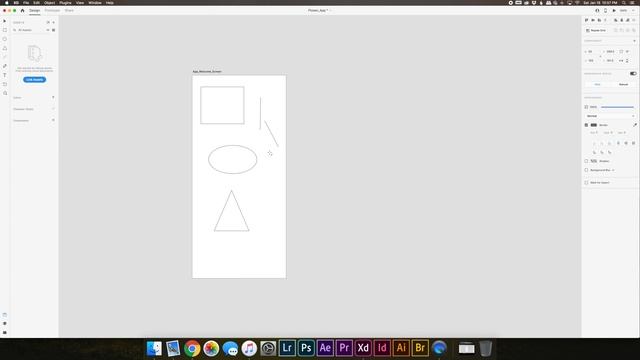
Task: Click the mobile device preview icon
Action: pos(605,10)
